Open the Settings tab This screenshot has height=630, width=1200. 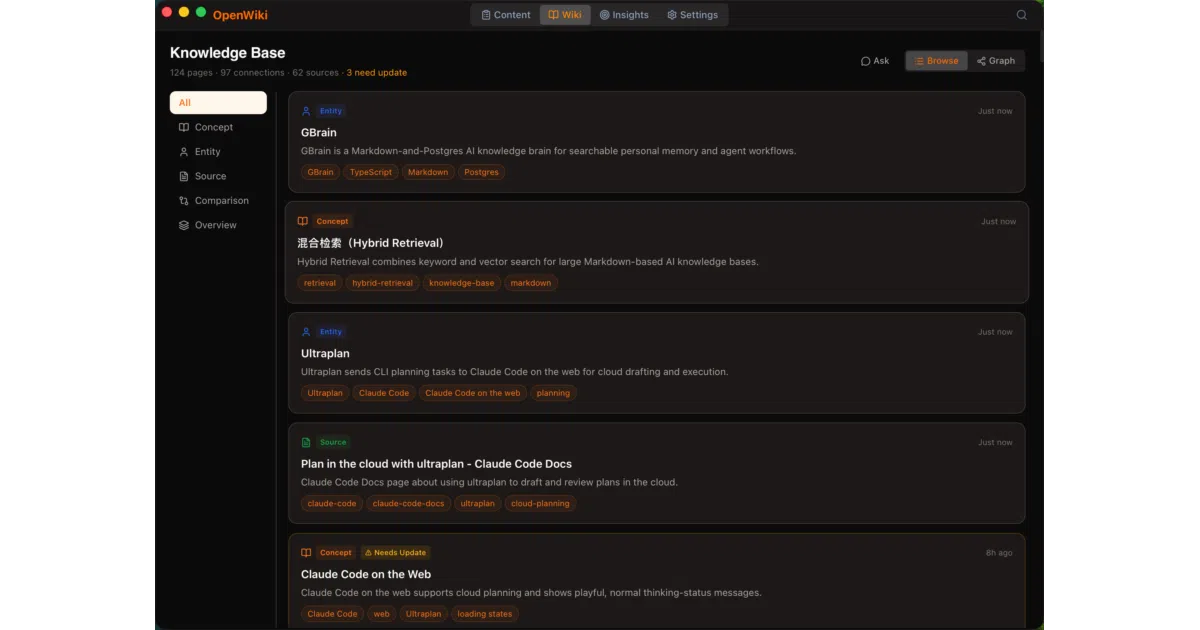tap(693, 15)
